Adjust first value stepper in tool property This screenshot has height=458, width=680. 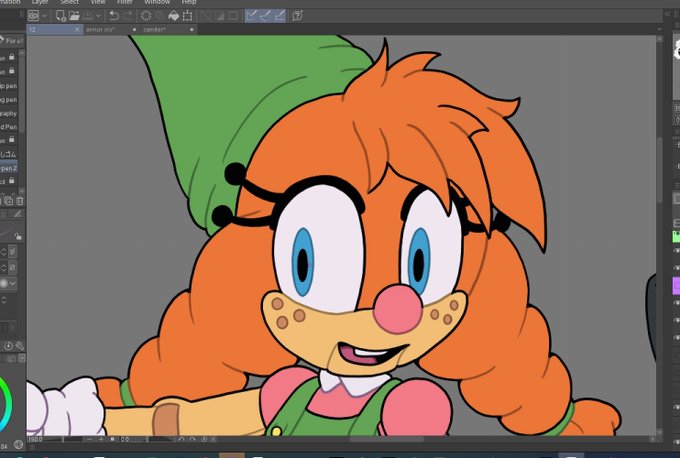click(3, 251)
